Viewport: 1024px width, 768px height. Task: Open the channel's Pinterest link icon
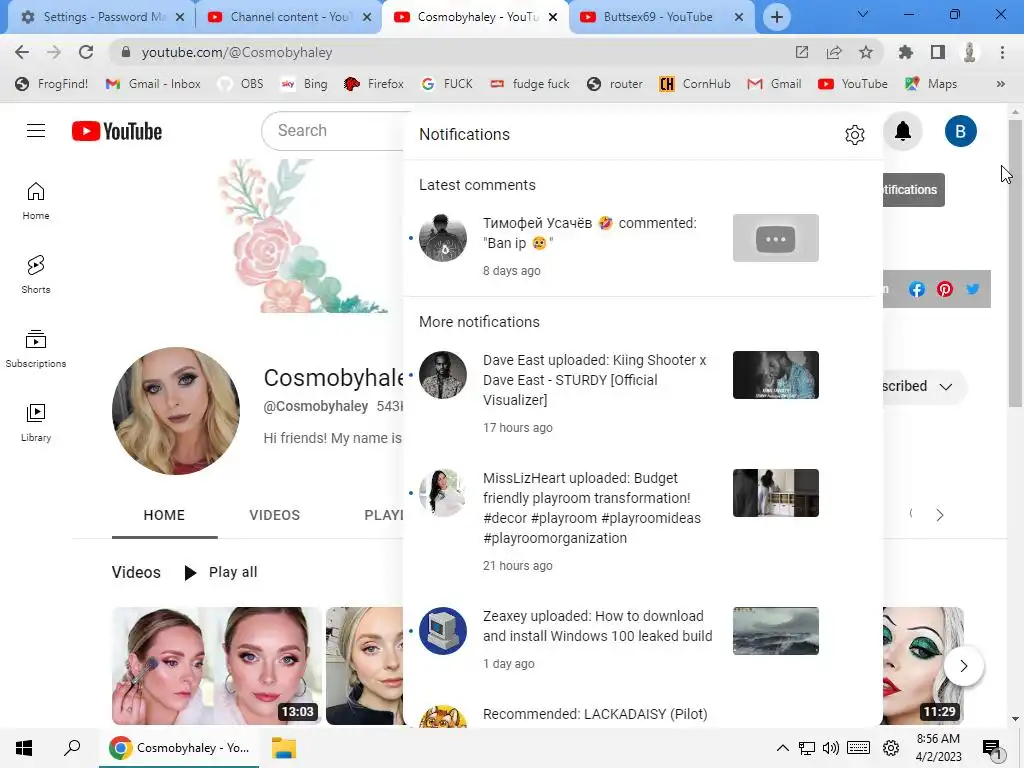pyautogui.click(x=944, y=289)
